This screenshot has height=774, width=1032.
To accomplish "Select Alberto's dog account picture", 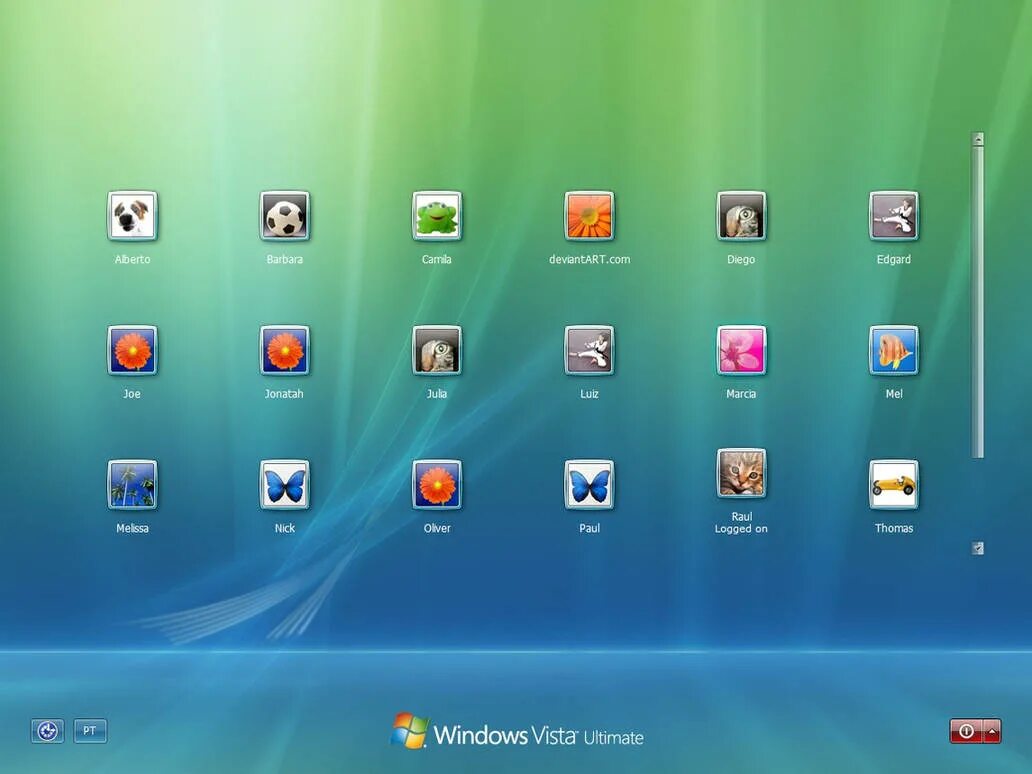I will point(132,216).
